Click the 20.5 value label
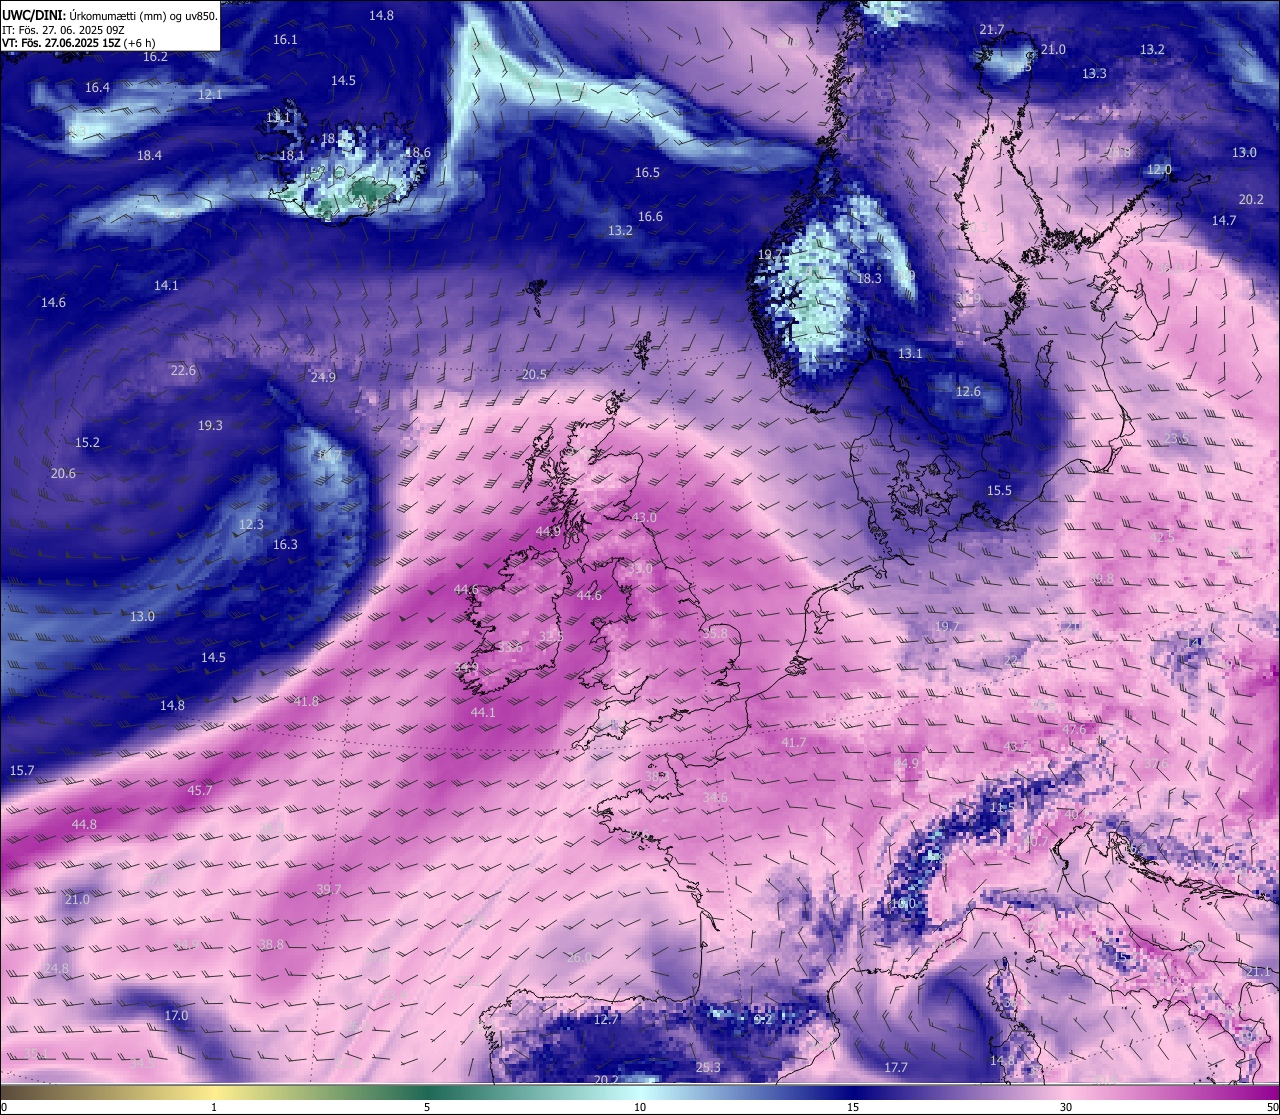The width and height of the screenshot is (1280, 1115). pos(534,375)
